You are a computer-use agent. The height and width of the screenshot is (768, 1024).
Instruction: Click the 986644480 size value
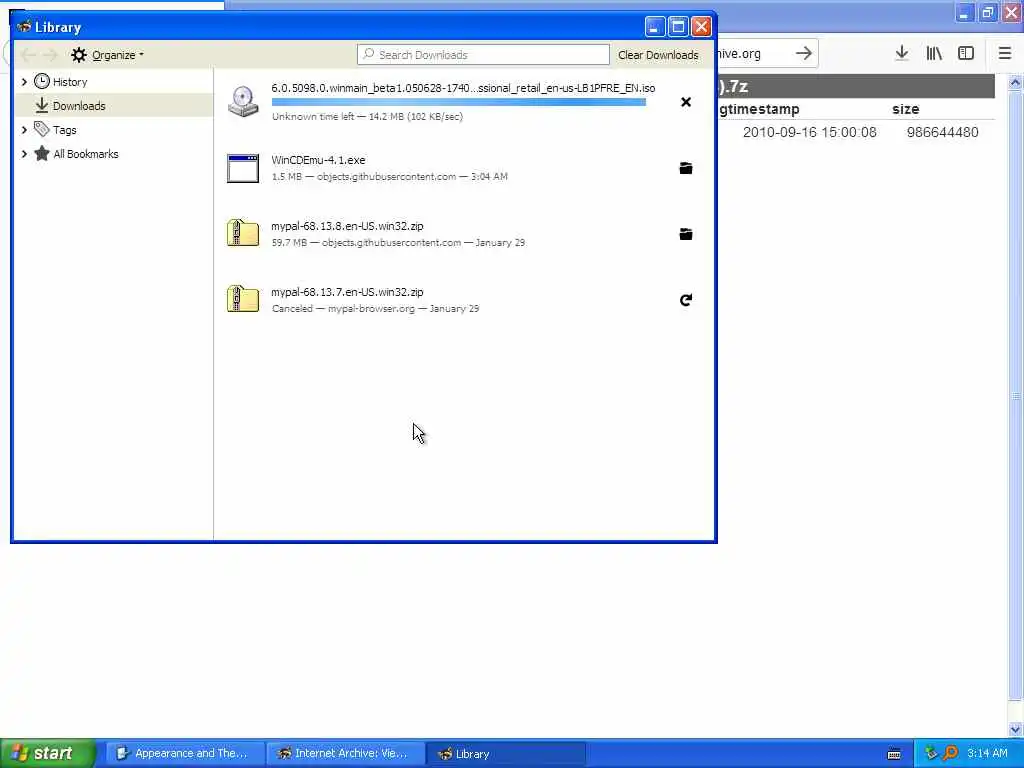(942, 132)
